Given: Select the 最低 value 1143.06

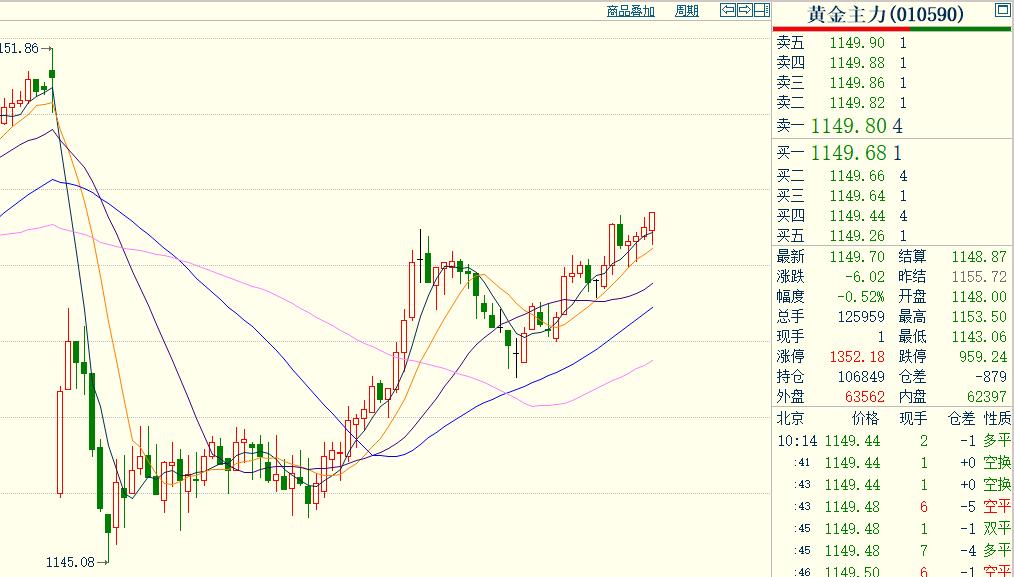Looking at the screenshot, I should click(985, 336).
